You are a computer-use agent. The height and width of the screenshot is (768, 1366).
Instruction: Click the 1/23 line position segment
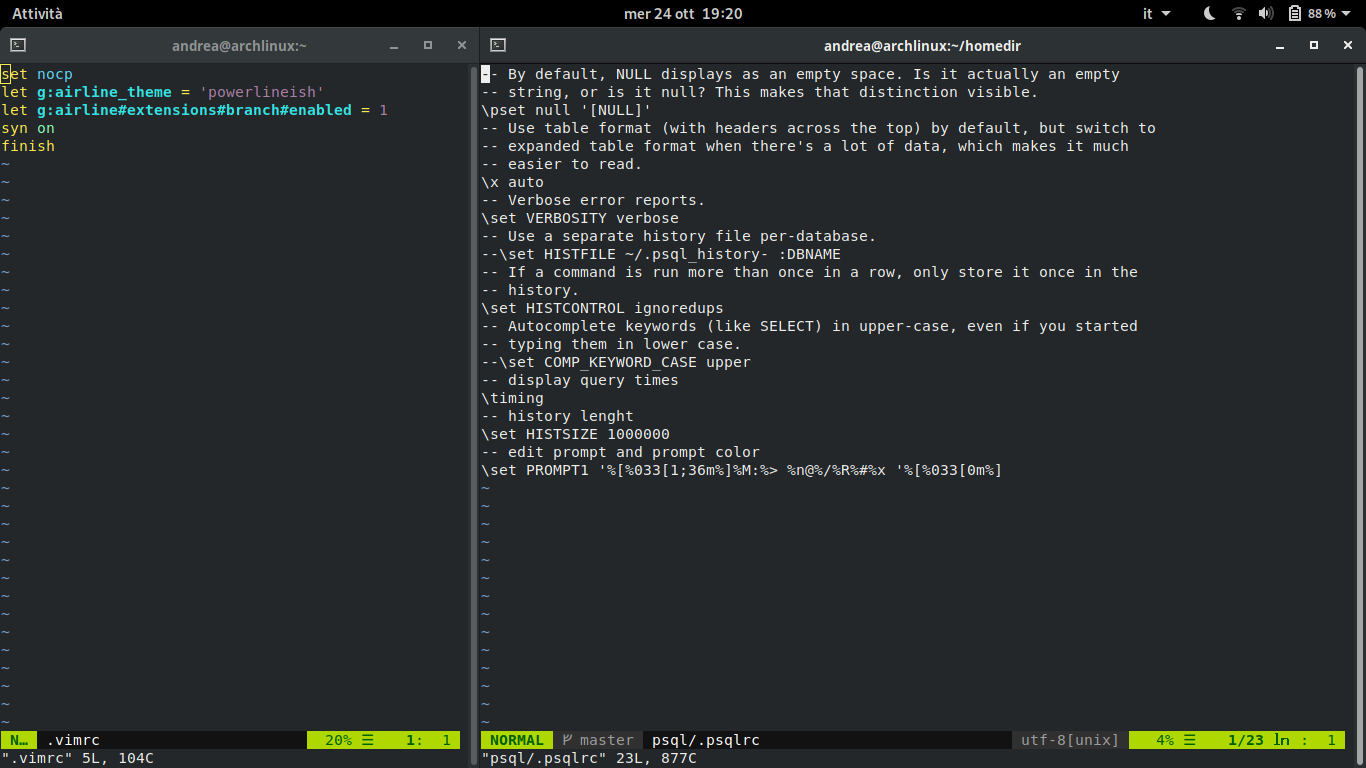[x=1247, y=740]
